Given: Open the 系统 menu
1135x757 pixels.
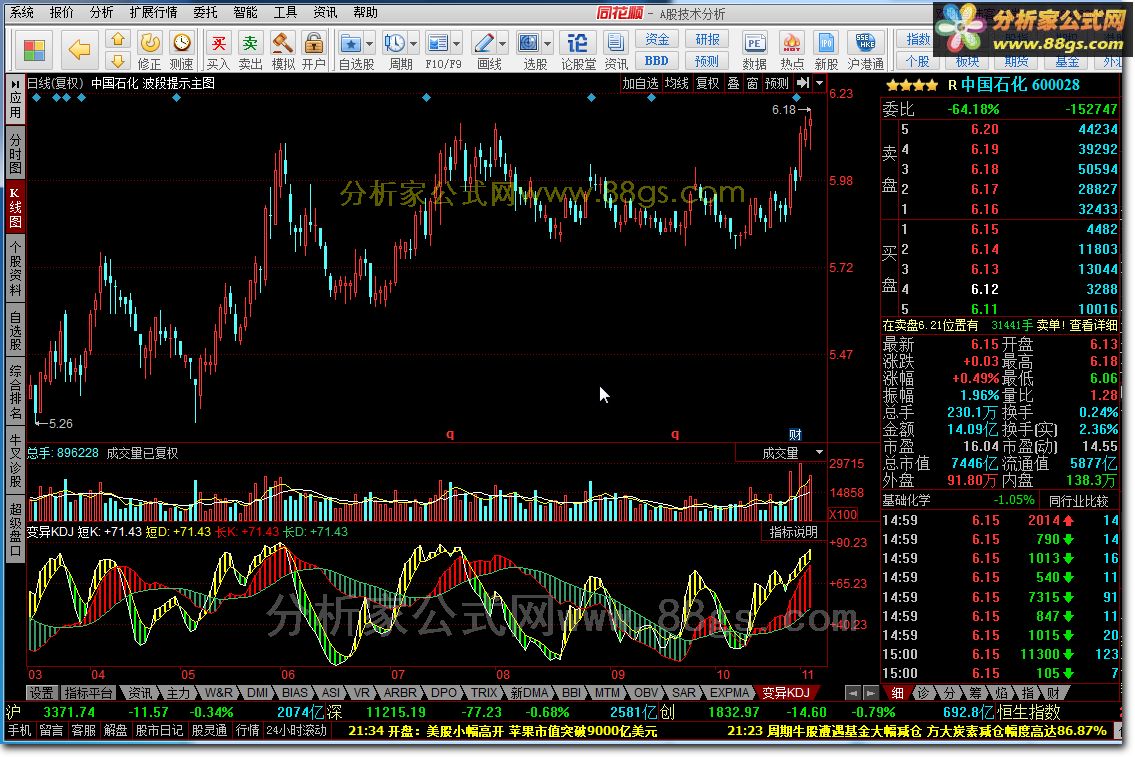Looking at the screenshot, I should pyautogui.click(x=22, y=12).
